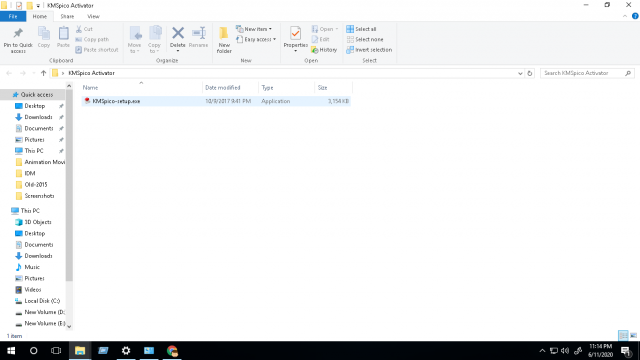Create a New folder from the ribbon
Screen dimensions: 640x360
tap(224, 40)
